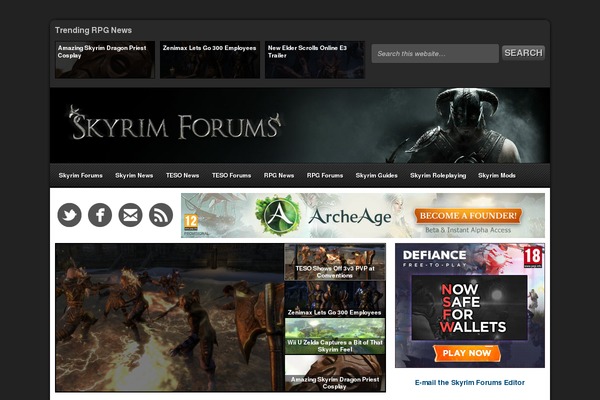This screenshot has width=600, height=400.
Task: Open the RSS feed icon
Action: (161, 215)
